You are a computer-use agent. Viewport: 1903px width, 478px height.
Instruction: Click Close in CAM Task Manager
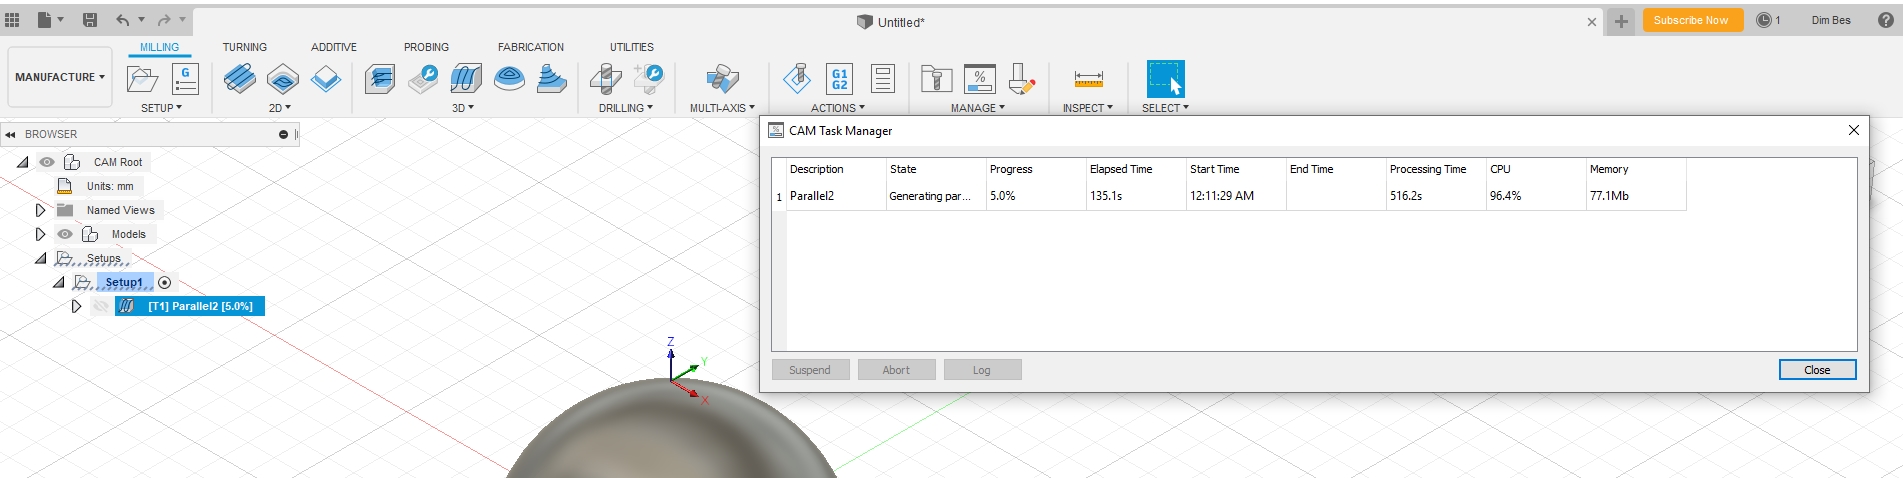(x=1817, y=370)
